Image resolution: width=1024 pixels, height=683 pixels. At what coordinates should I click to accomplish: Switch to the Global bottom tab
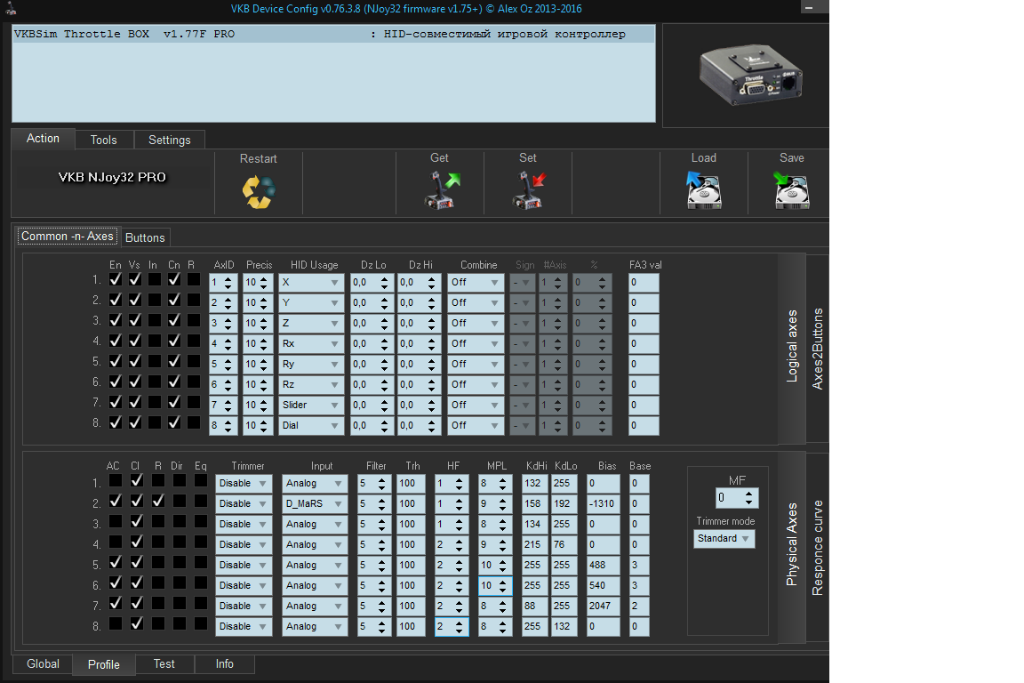click(x=43, y=664)
